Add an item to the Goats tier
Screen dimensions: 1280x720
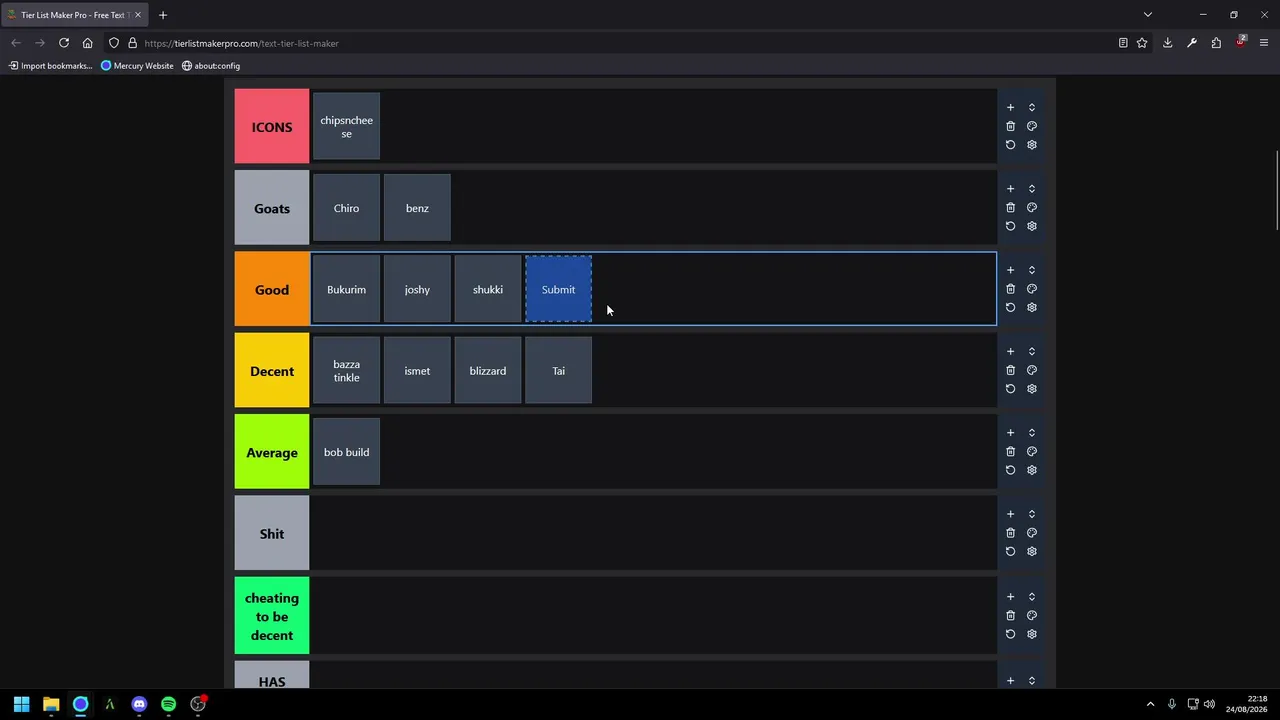(1010, 189)
